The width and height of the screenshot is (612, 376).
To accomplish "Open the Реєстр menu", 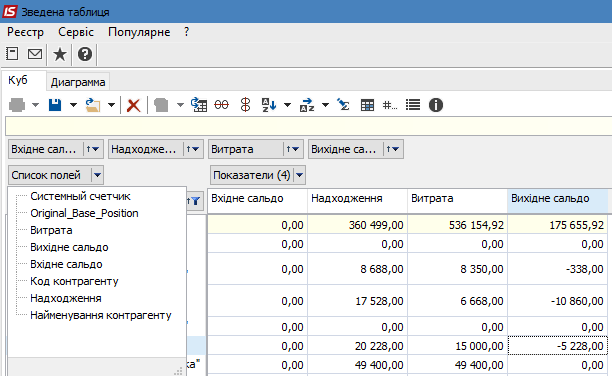I will point(25,32).
